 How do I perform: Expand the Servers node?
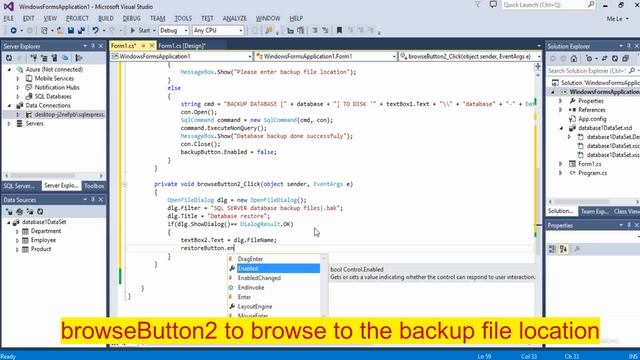pyautogui.click(x=9, y=124)
